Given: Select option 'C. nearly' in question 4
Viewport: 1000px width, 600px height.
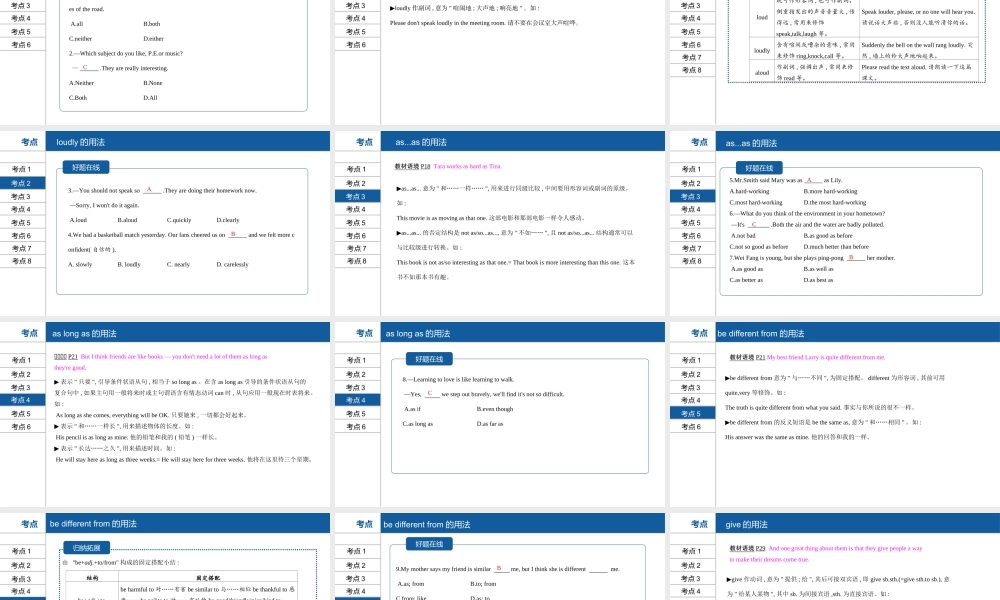Looking at the screenshot, I should 179,264.
